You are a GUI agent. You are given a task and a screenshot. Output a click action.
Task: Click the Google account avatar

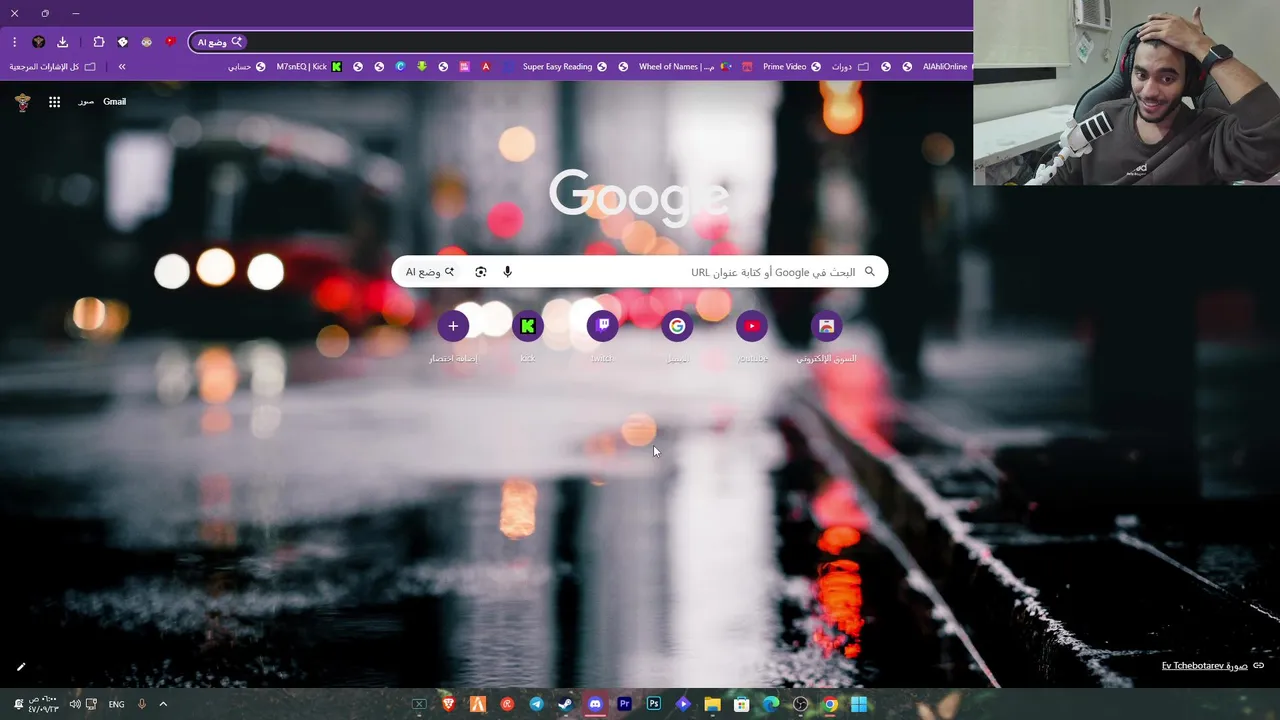coord(22,102)
